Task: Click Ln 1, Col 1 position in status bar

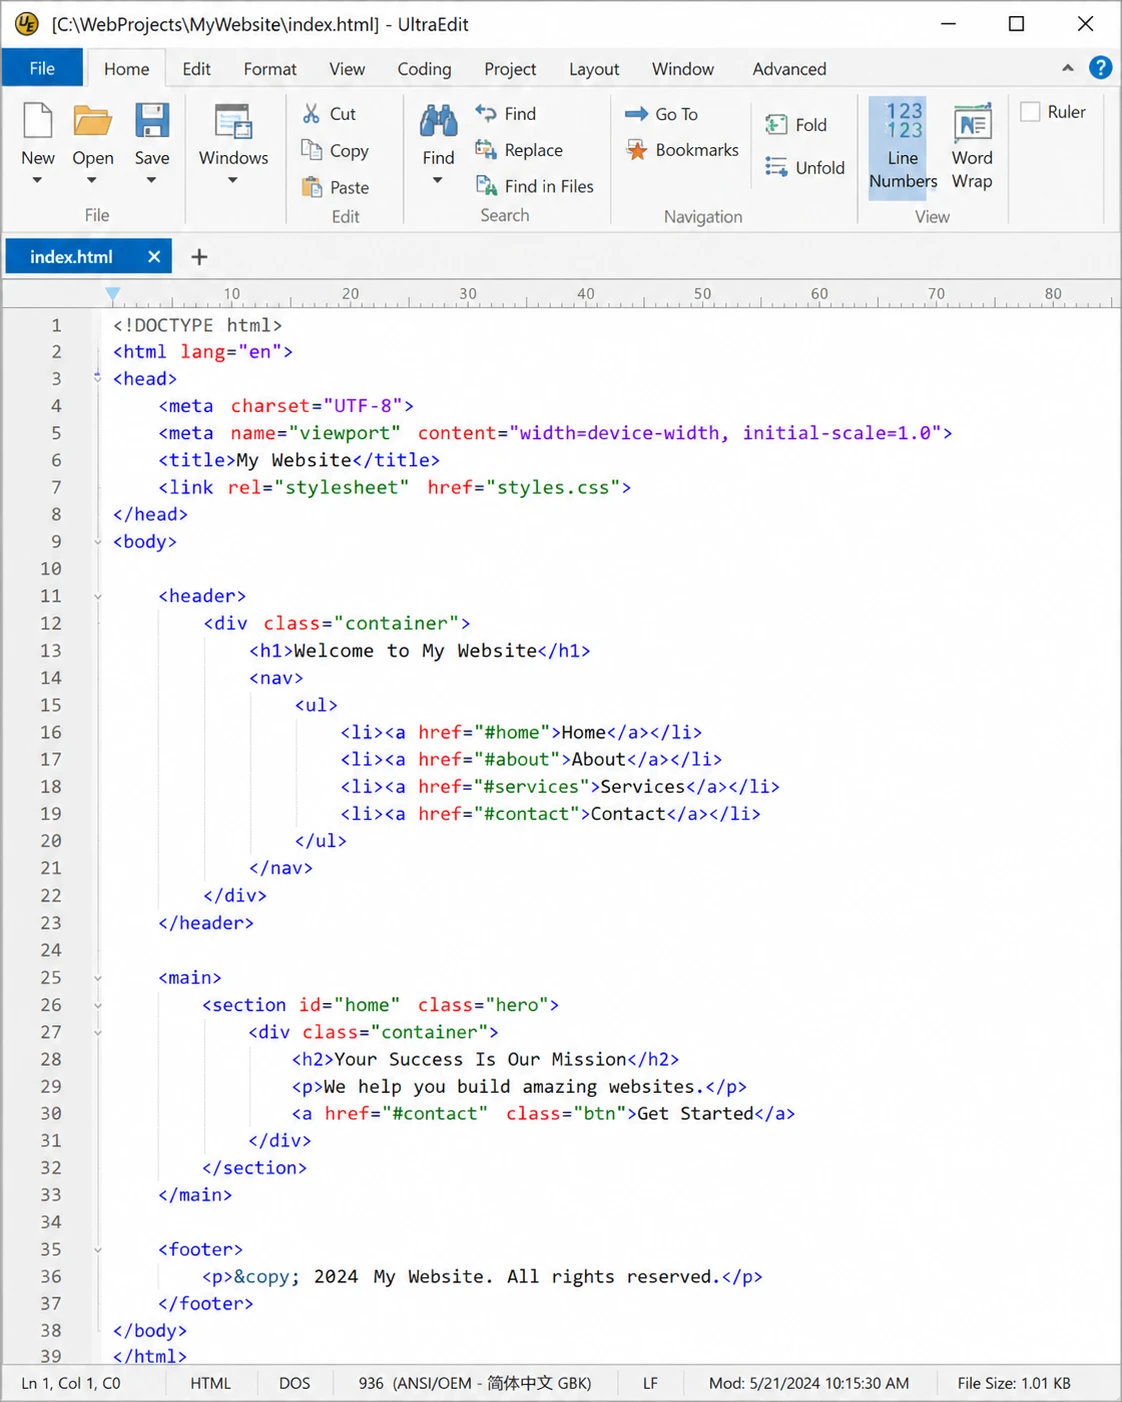Action: point(71,1384)
